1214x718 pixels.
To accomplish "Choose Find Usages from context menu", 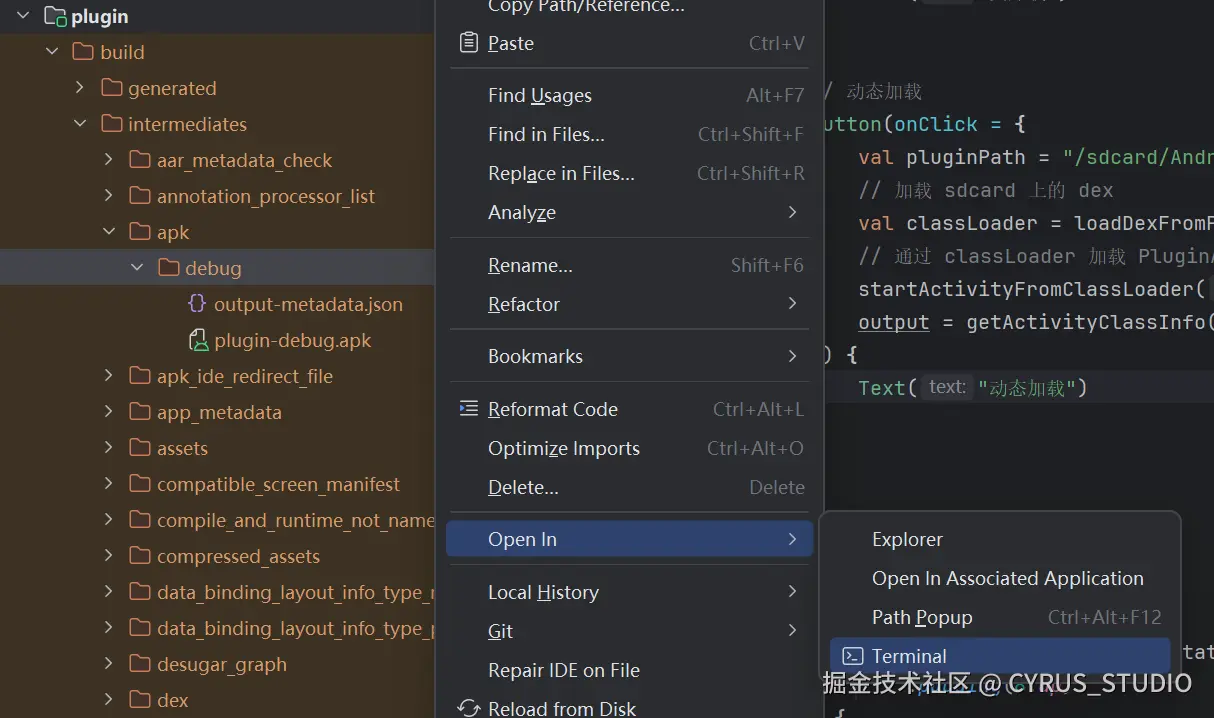I will click(630, 95).
